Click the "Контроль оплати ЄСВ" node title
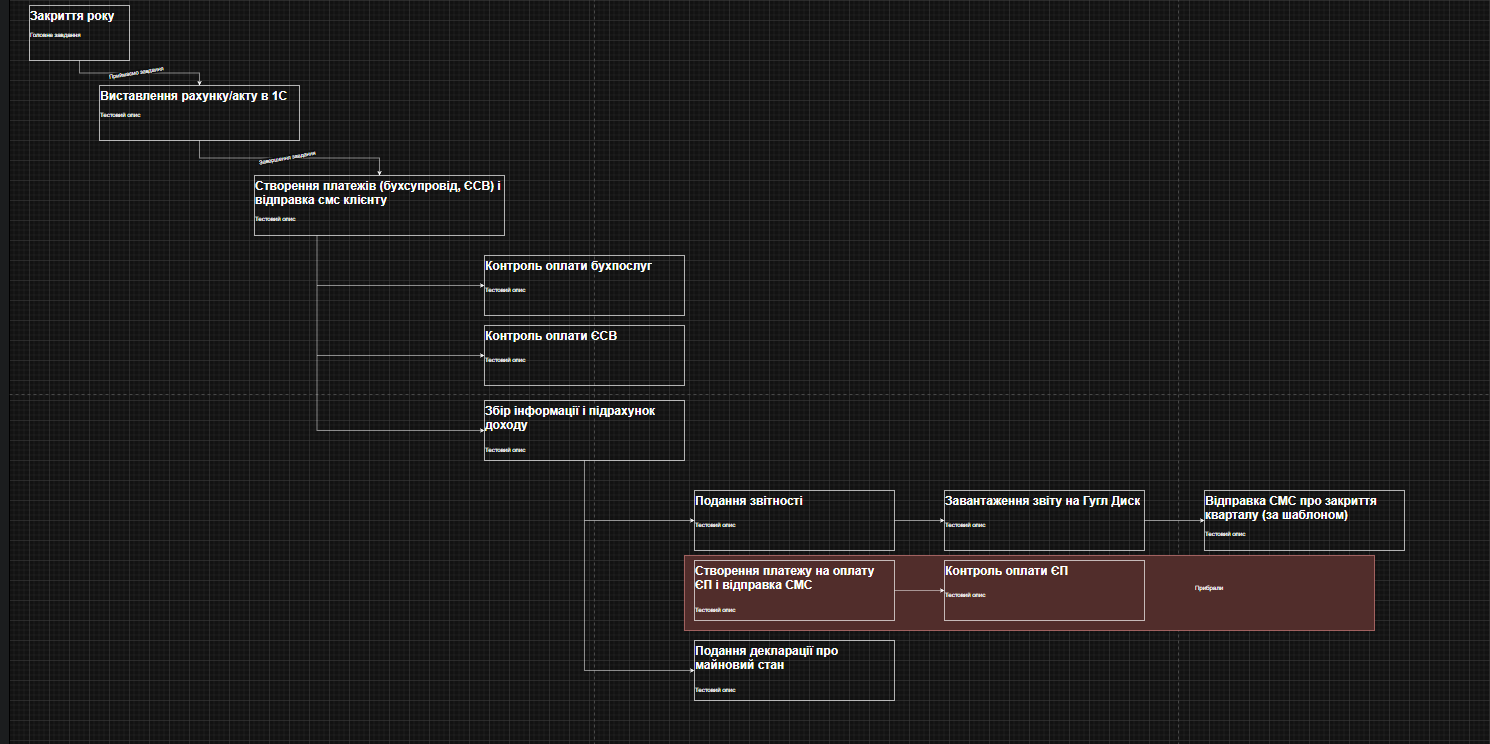The height and width of the screenshot is (744, 1490). click(551, 335)
